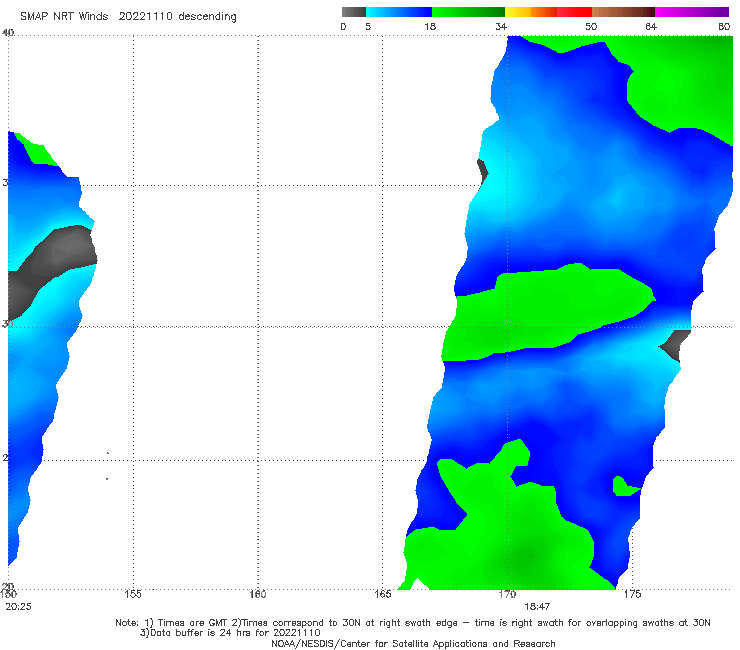Click the color bar label "64"
Viewport: 740px width, 650px height.
coord(651,26)
